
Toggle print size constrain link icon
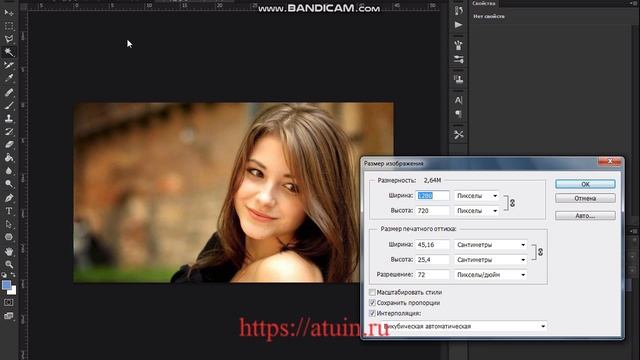pos(540,252)
